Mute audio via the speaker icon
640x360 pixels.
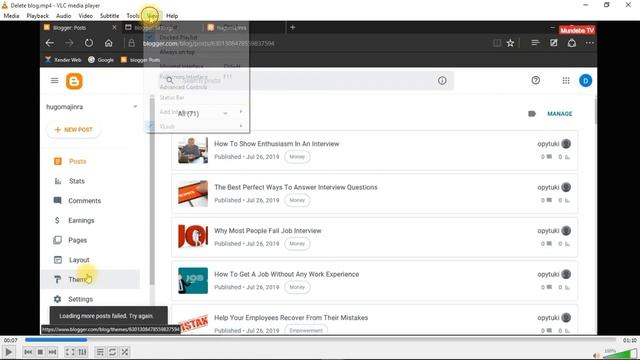coord(597,356)
